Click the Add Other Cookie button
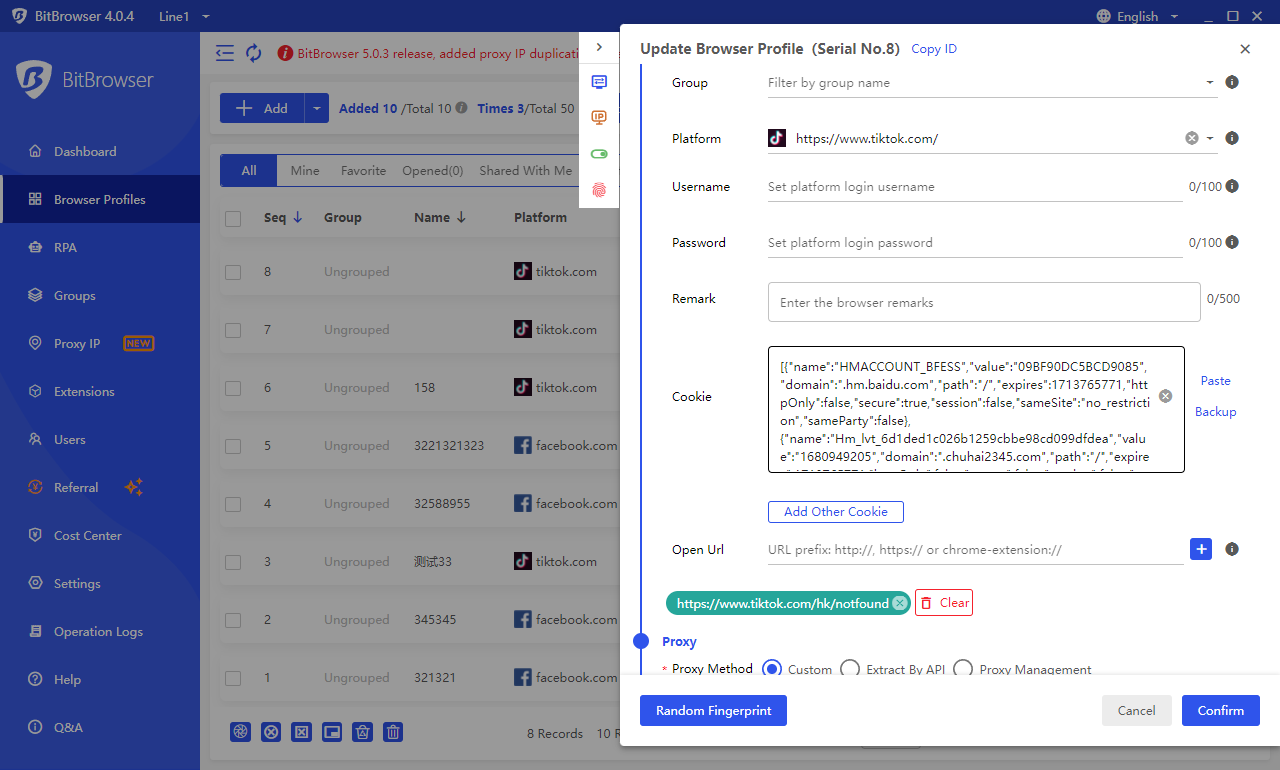This screenshot has width=1280, height=770. [836, 512]
